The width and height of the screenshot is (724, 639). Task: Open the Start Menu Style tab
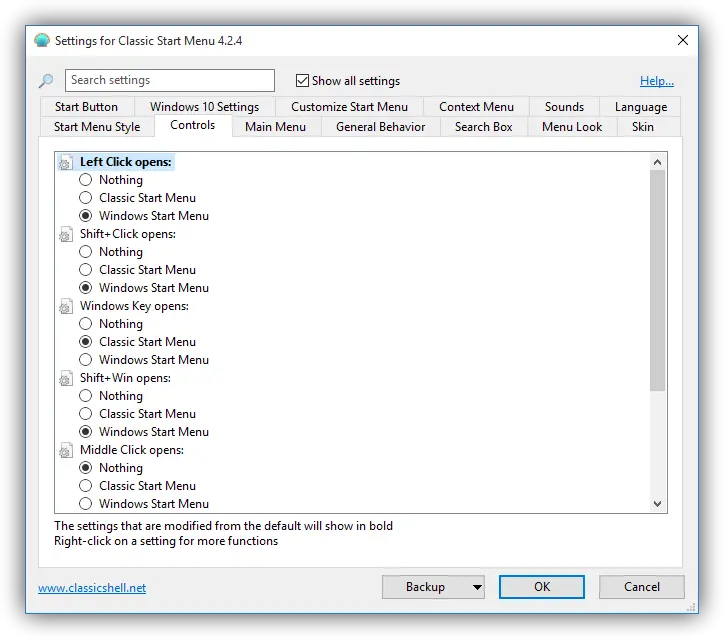[x=97, y=127]
